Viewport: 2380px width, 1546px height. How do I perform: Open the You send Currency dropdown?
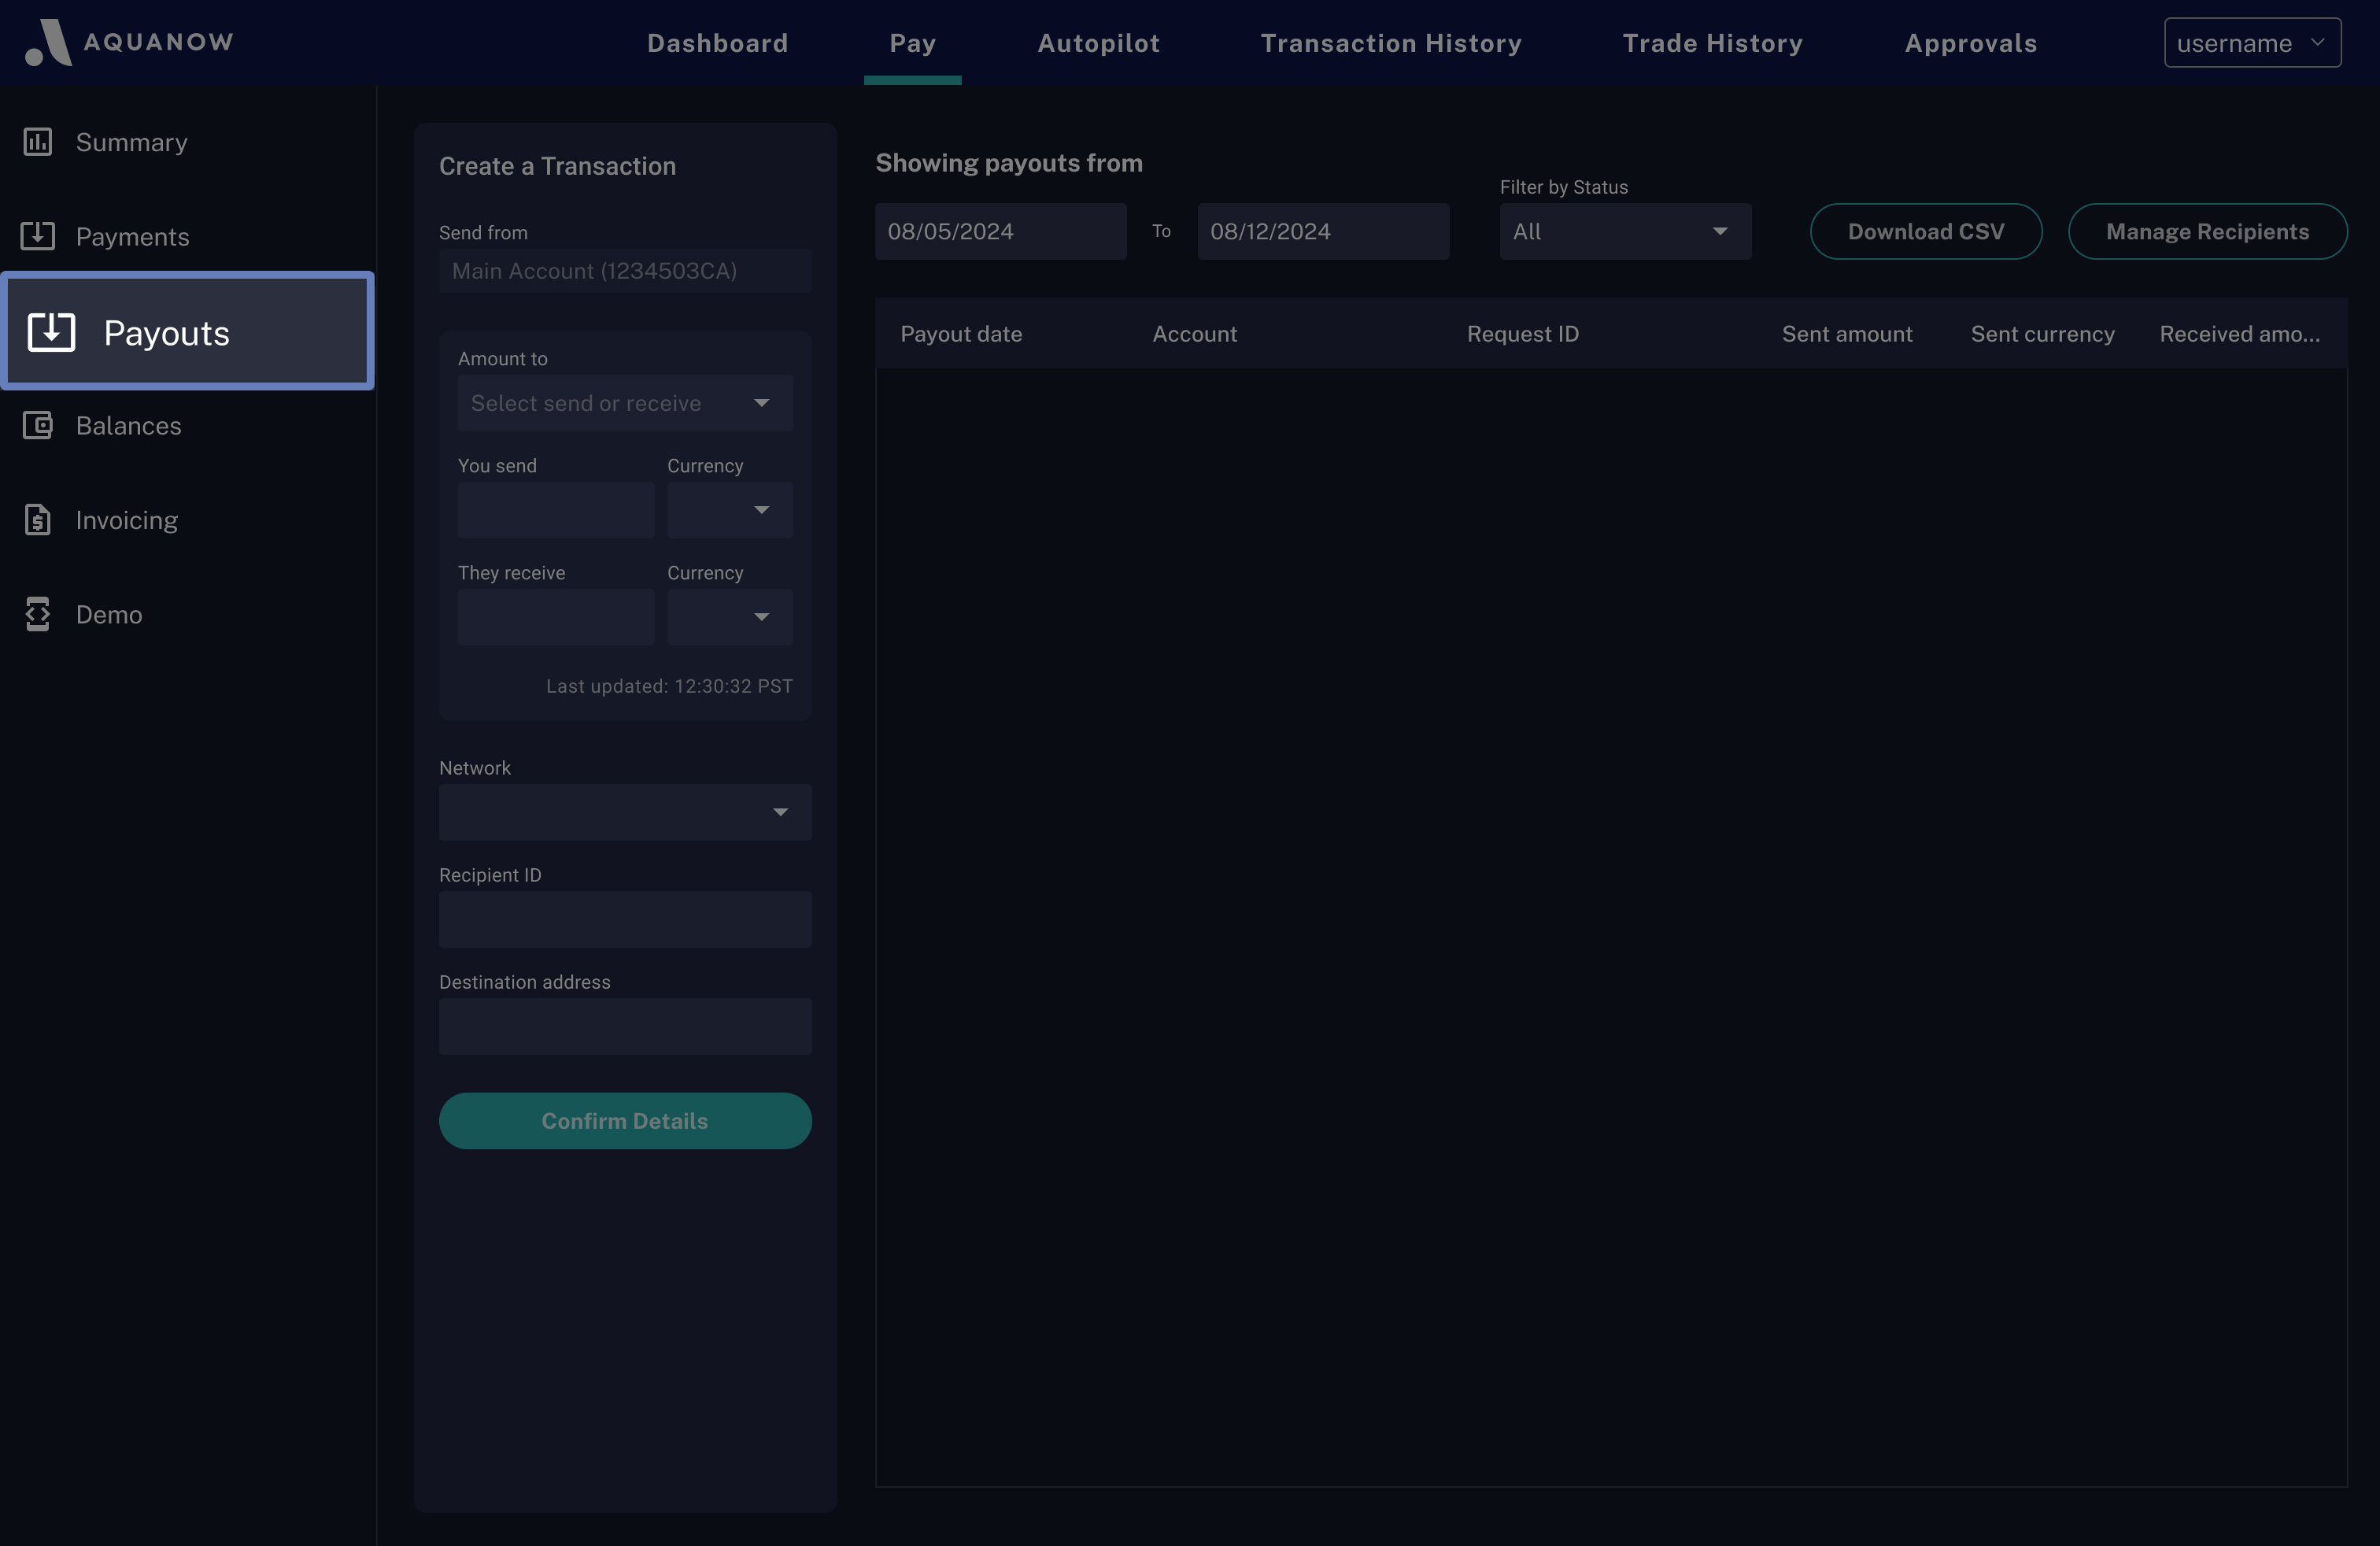click(x=729, y=510)
